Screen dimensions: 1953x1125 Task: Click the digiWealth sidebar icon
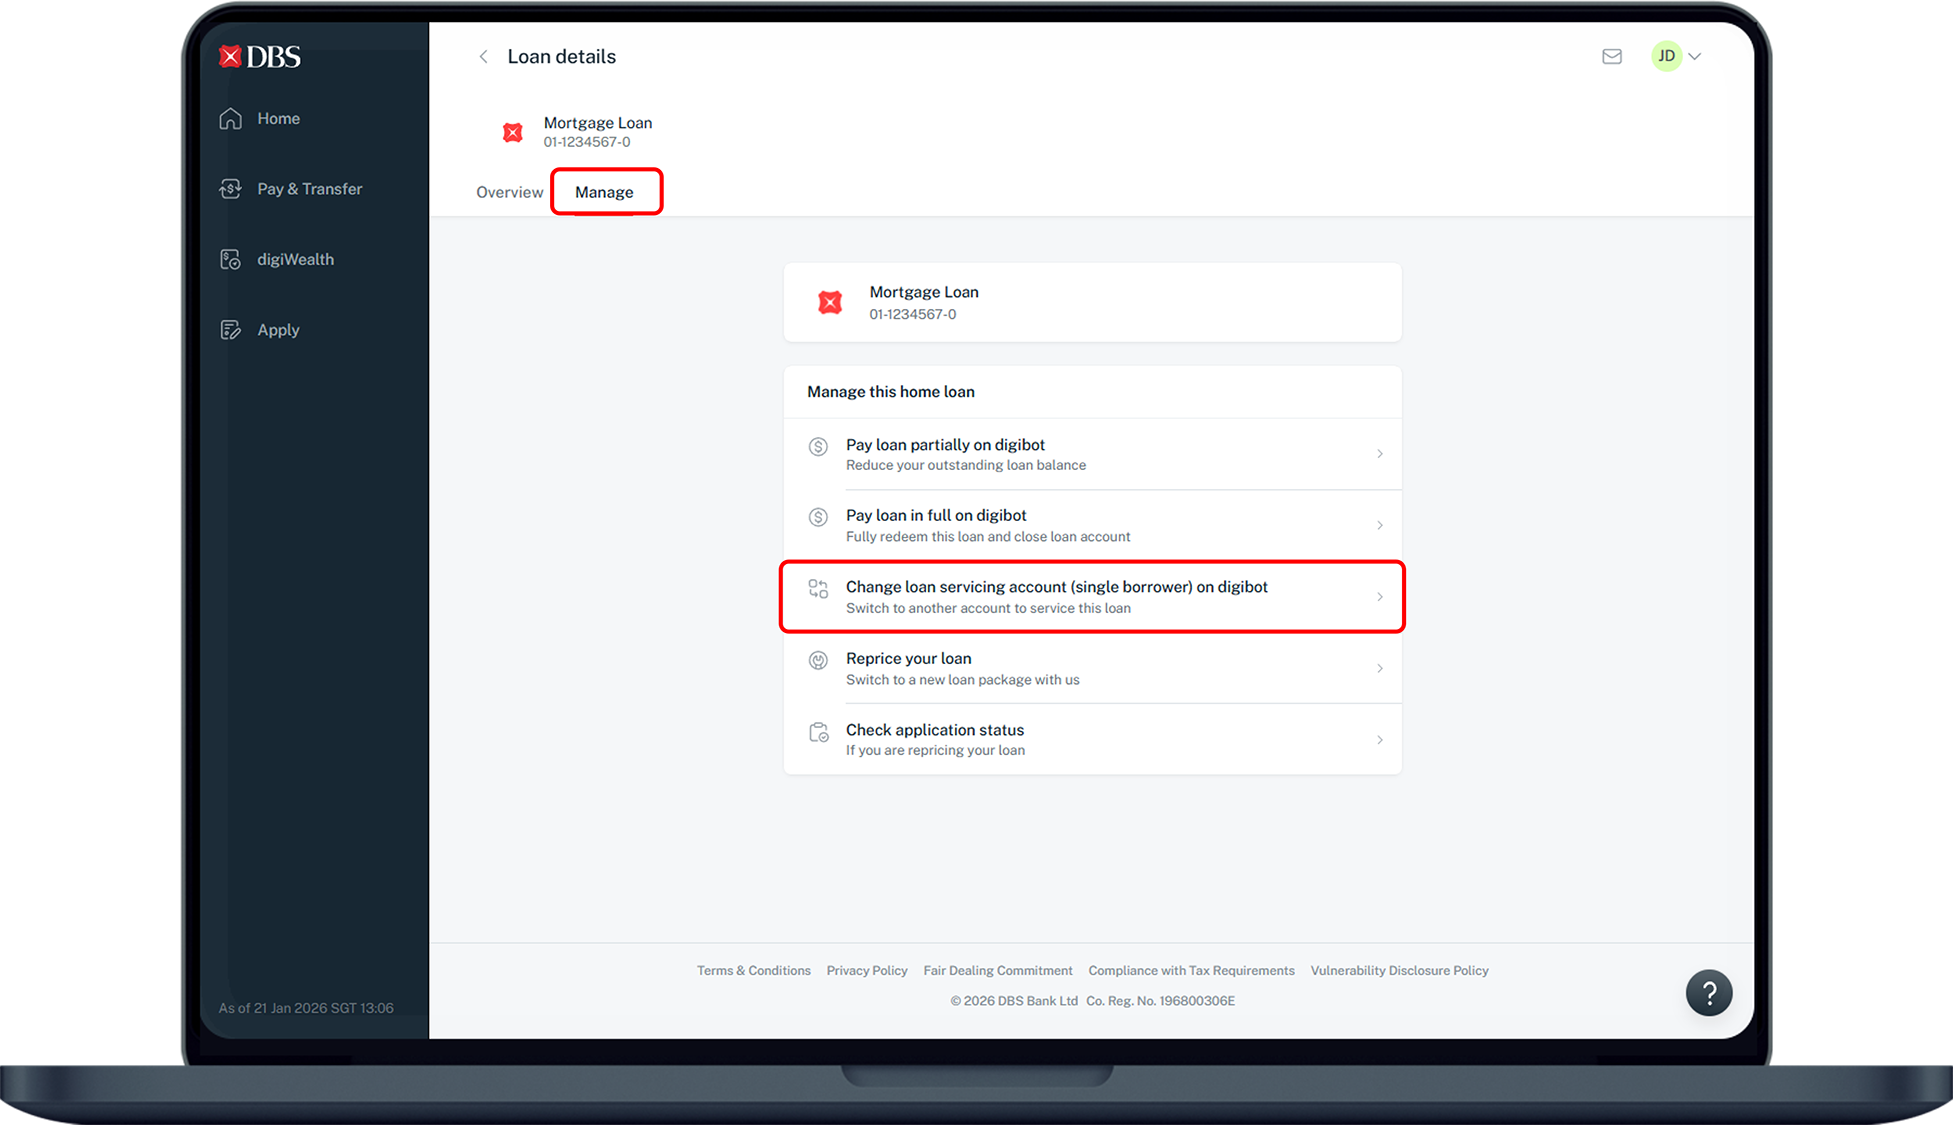pyautogui.click(x=230, y=259)
